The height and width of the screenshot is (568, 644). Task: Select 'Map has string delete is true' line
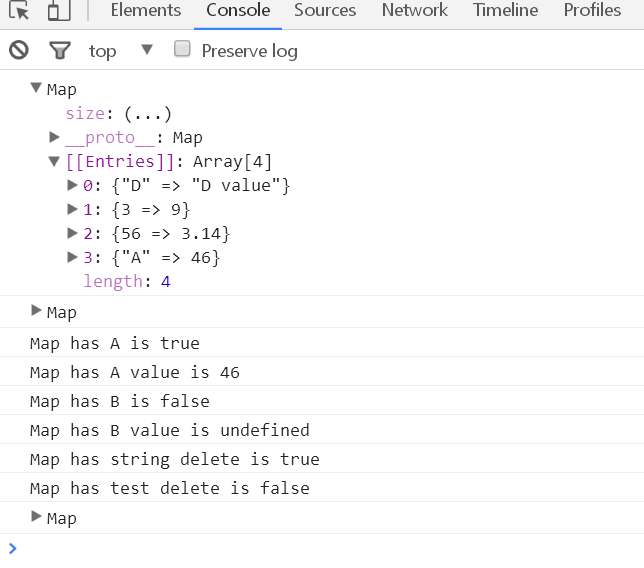click(175, 459)
